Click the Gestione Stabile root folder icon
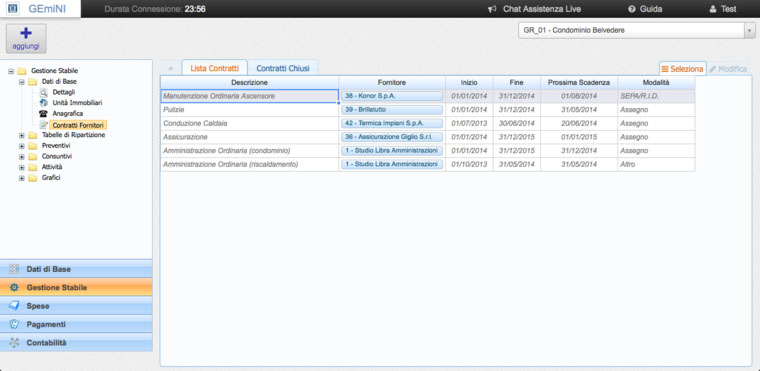Viewport: 760px width, 371px height. [21, 71]
